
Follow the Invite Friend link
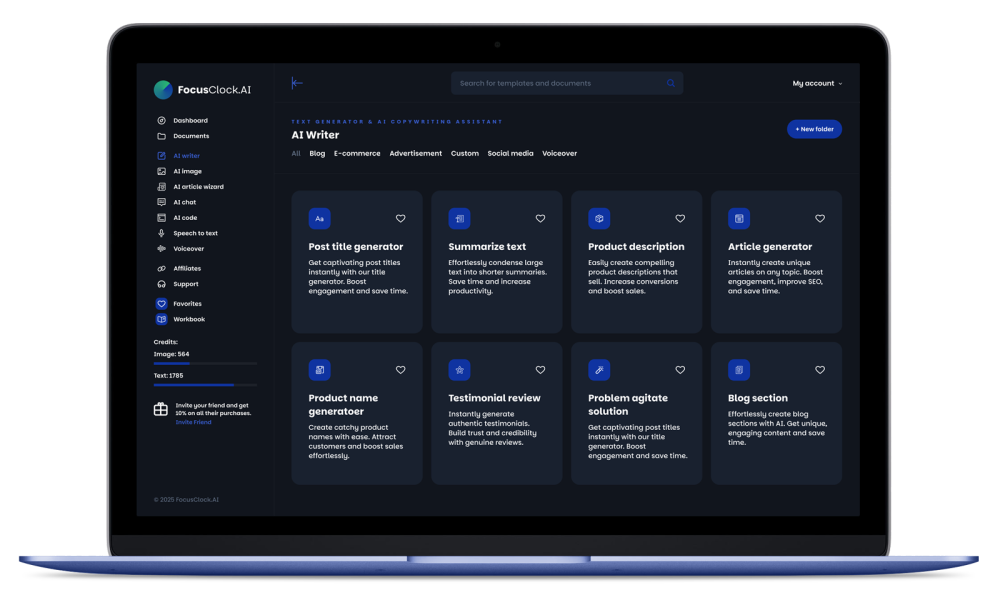193,422
